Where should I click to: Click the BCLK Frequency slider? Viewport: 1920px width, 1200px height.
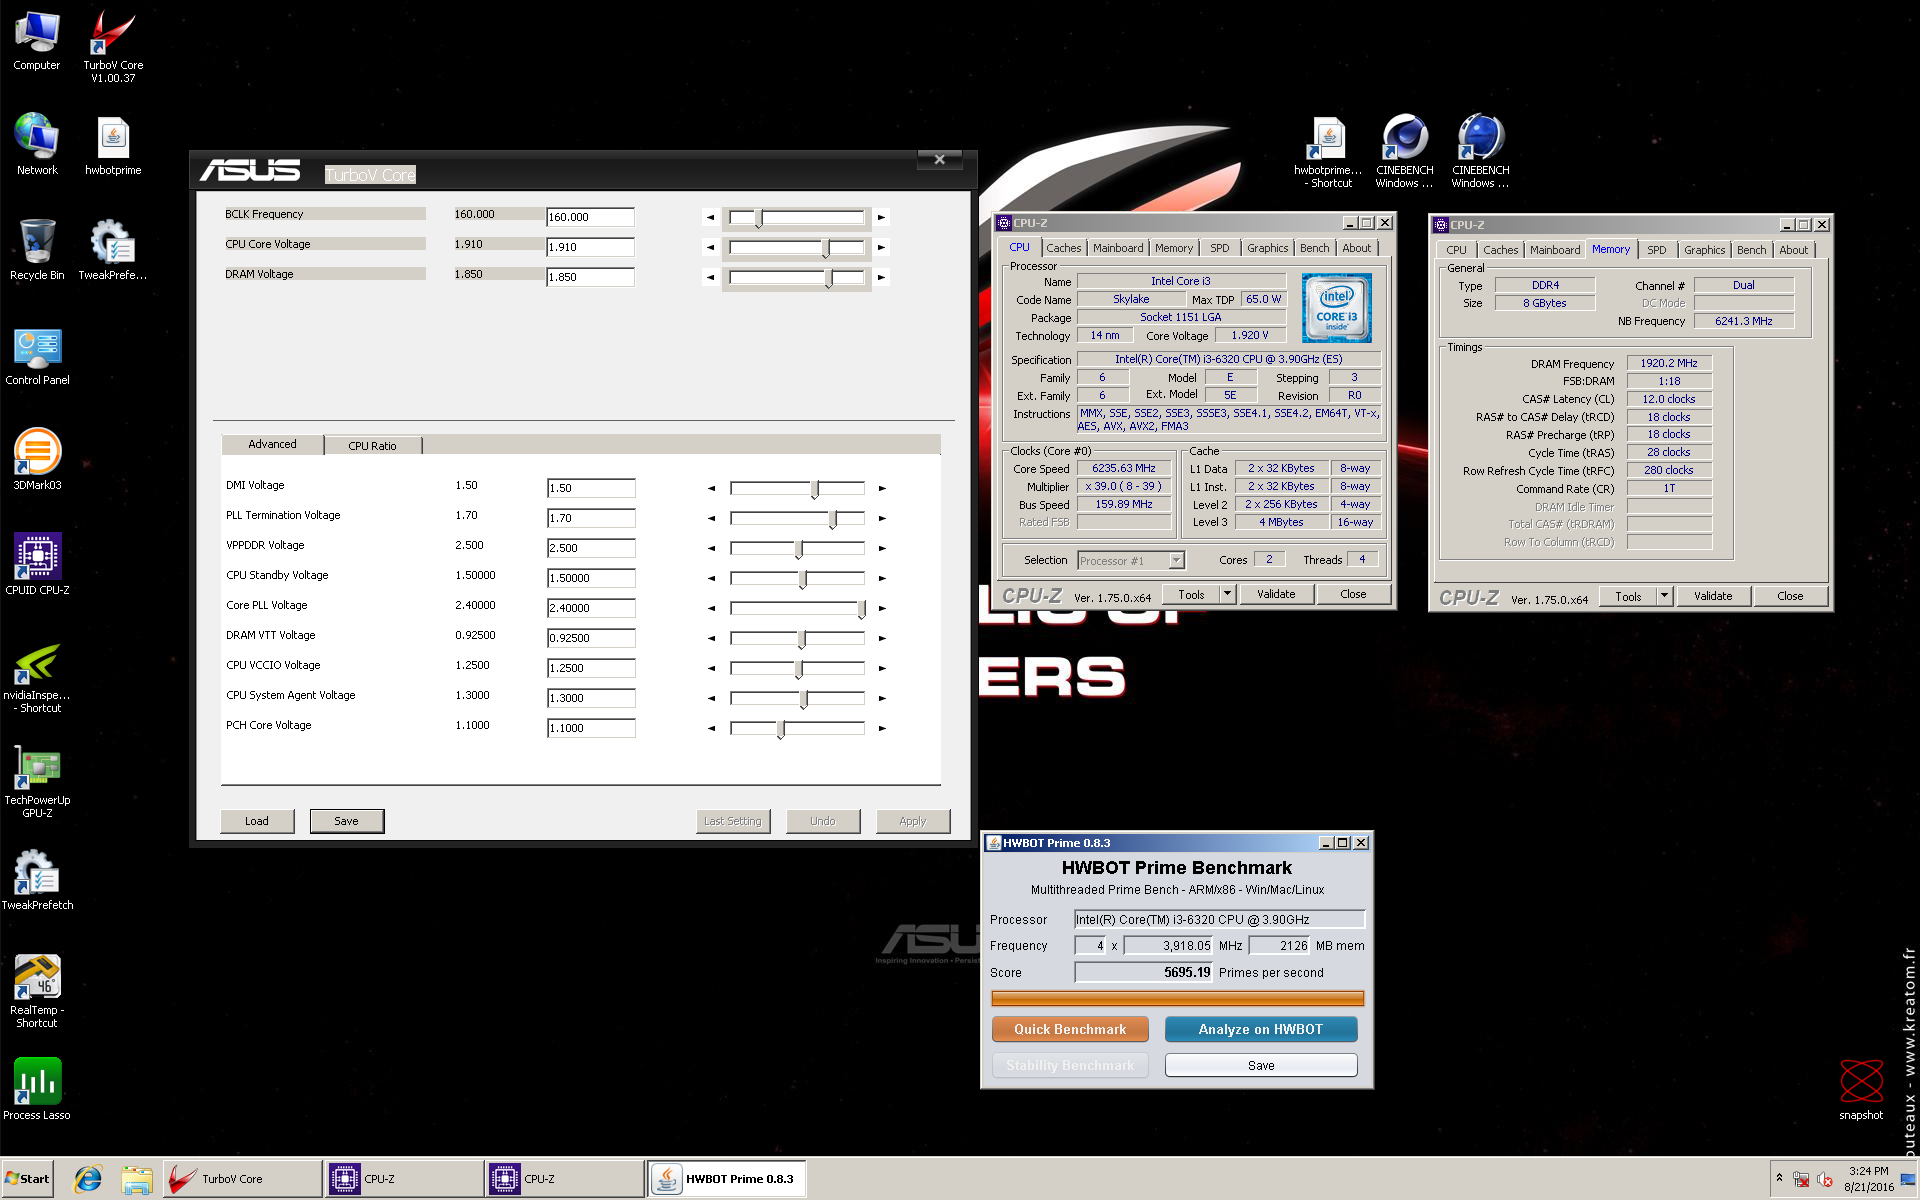797,217
